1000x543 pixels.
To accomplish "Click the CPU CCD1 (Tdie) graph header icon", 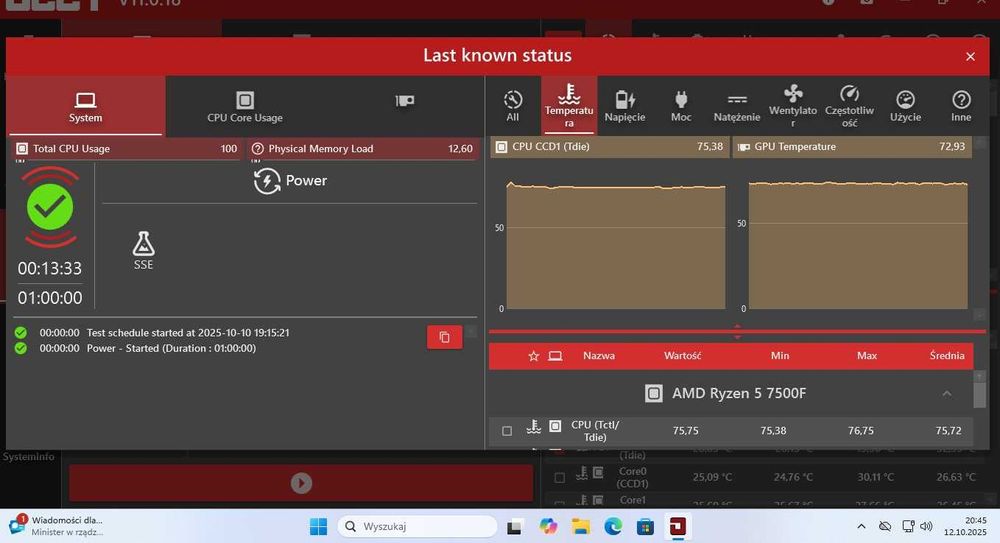I will click(501, 147).
